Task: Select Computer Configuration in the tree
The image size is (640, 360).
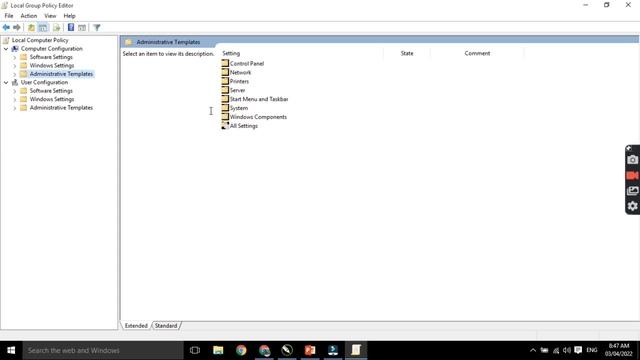Action: 51,49
